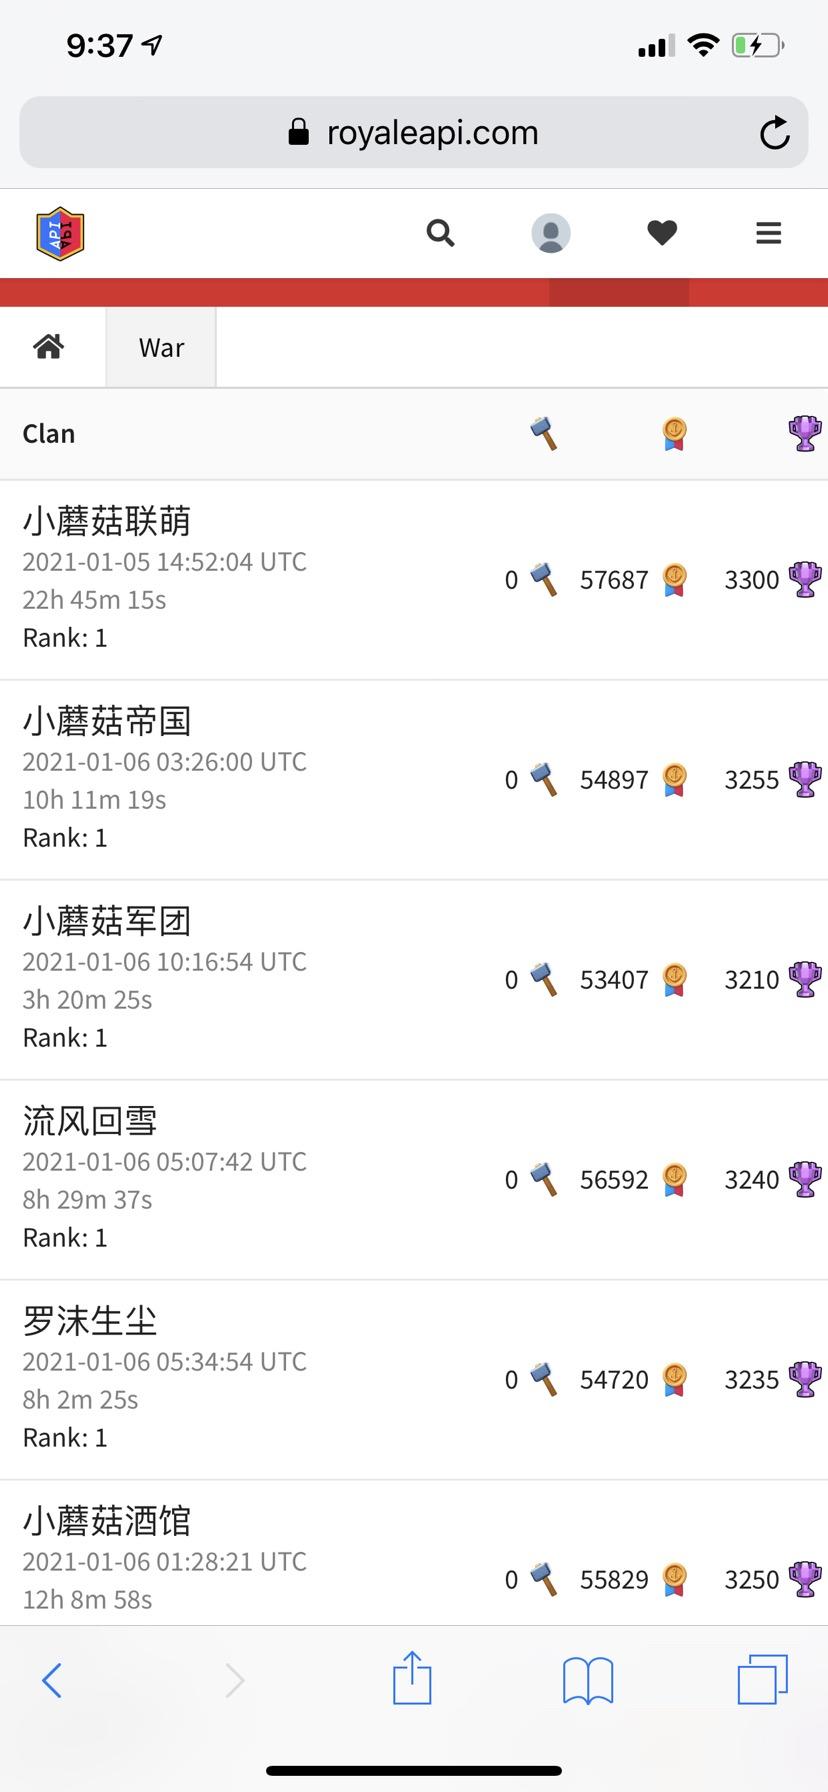Open the hamburger menu
This screenshot has height=1792, width=828.
768,234
